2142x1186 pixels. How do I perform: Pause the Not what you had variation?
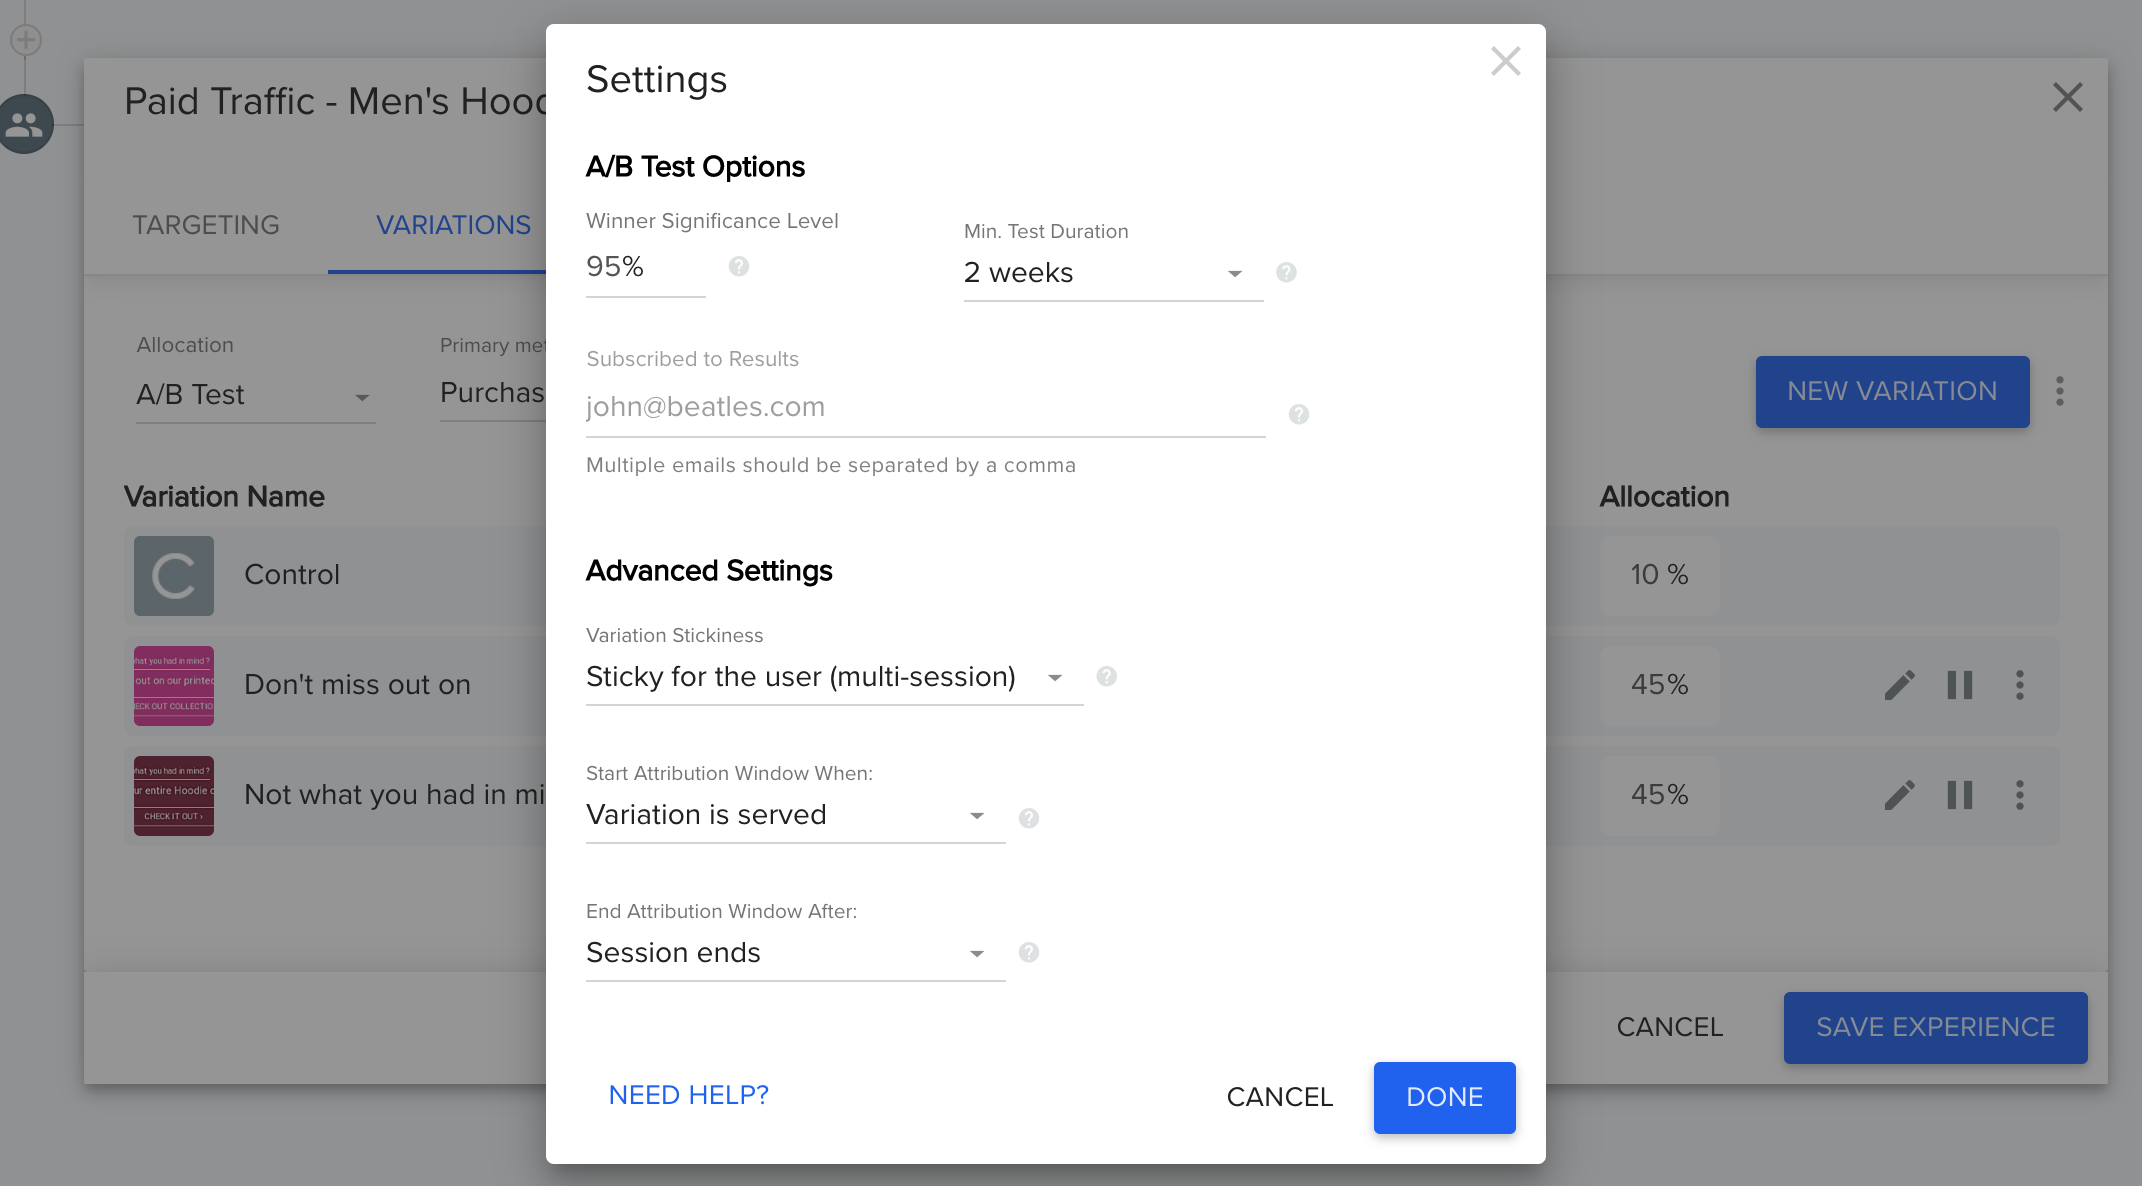pyautogui.click(x=1960, y=795)
